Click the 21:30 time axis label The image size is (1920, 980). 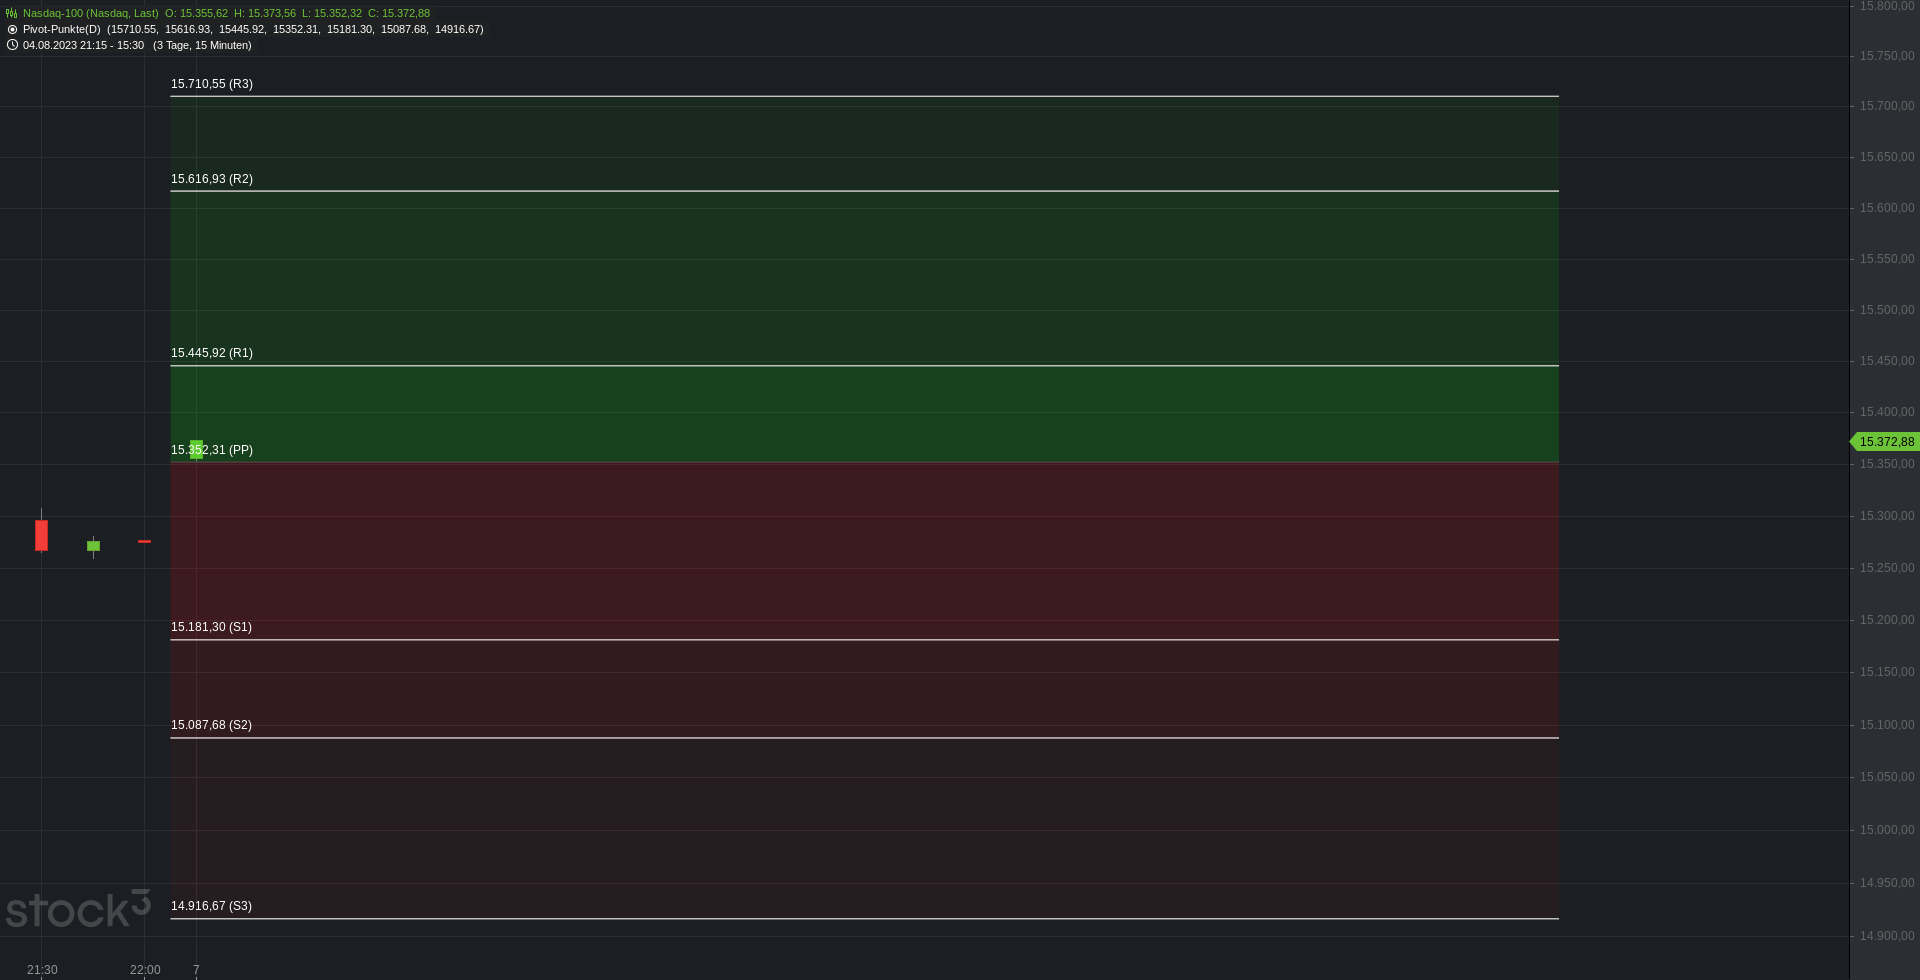pyautogui.click(x=42, y=970)
